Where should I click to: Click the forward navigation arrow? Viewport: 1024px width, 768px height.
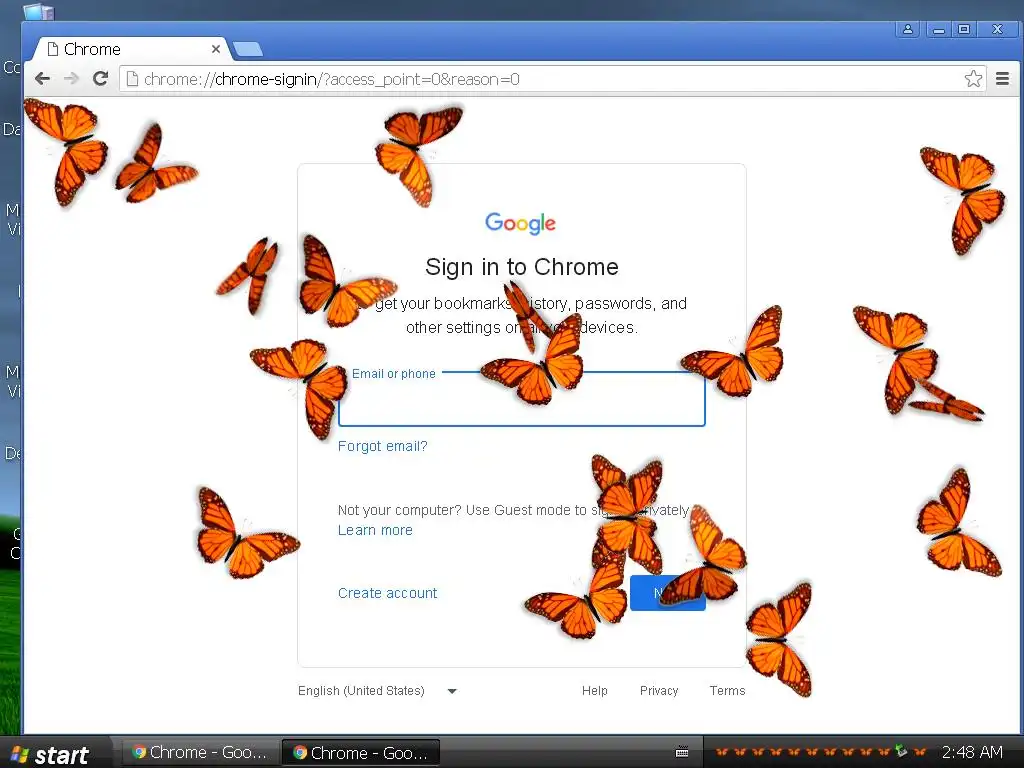tap(71, 79)
